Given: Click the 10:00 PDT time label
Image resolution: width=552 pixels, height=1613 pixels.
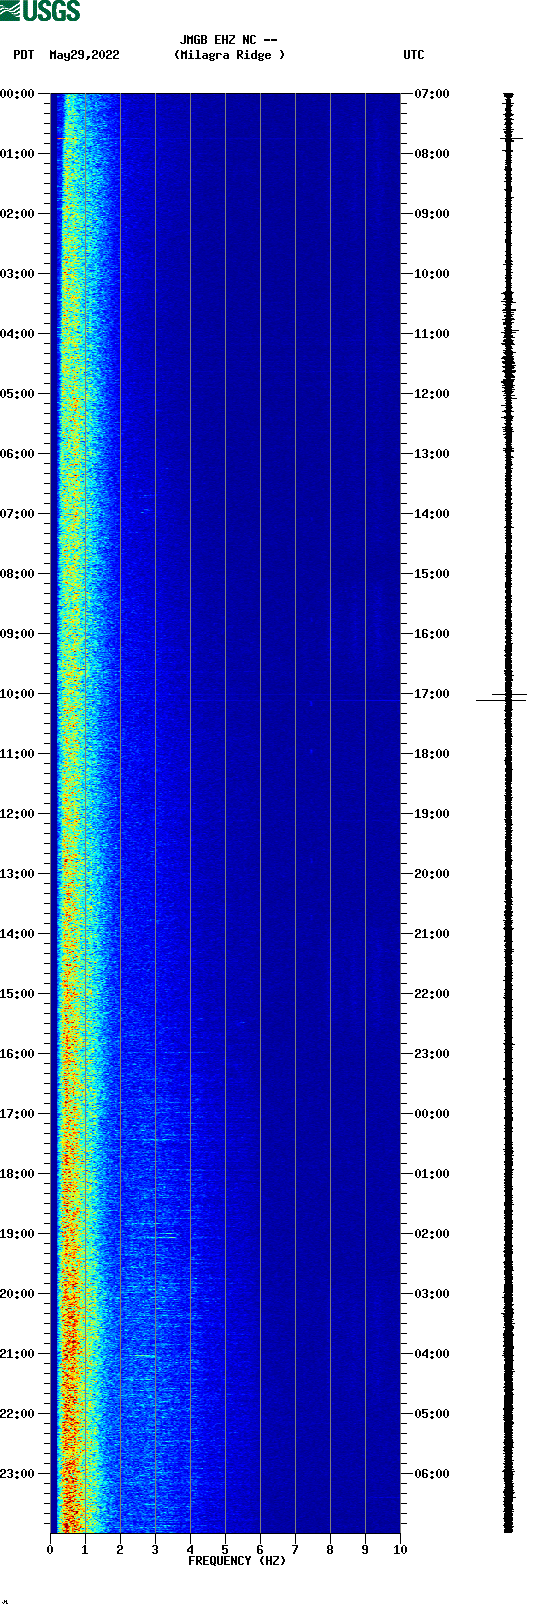Looking at the screenshot, I should coord(18,694).
